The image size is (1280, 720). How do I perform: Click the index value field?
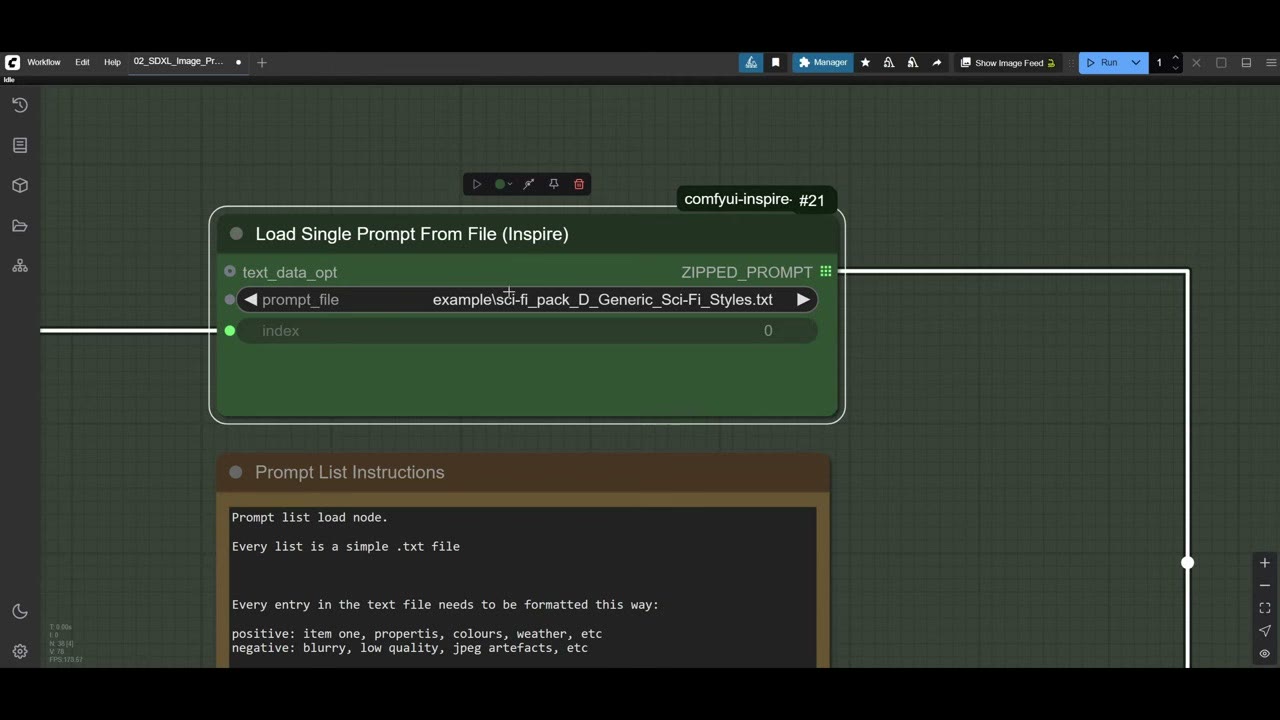(527, 331)
